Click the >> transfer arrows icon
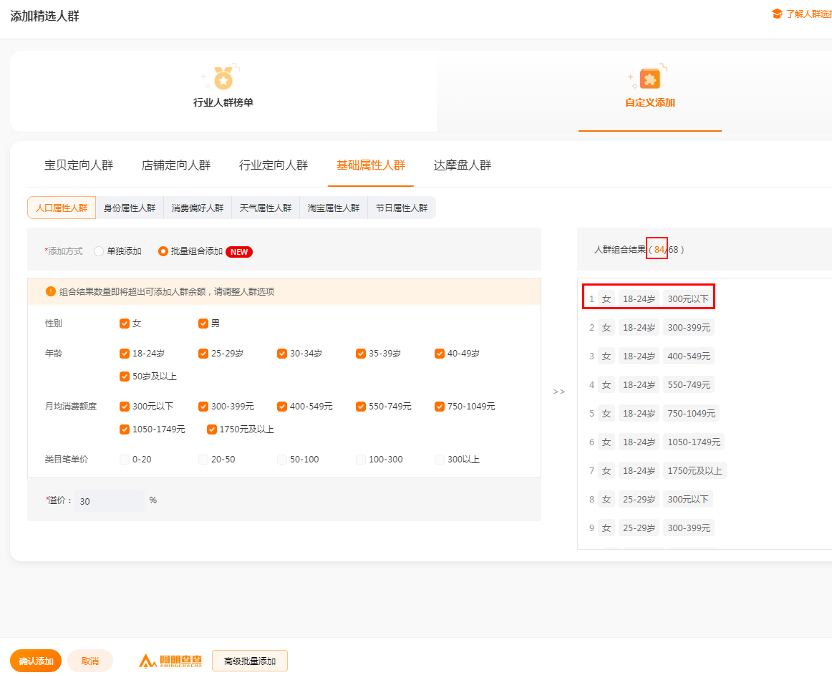 (559, 391)
